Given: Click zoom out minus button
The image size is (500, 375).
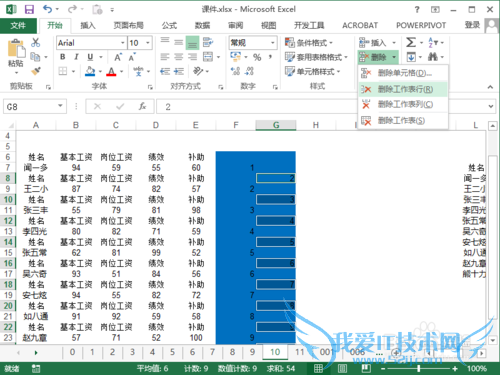Looking at the screenshot, I should (x=383, y=368).
